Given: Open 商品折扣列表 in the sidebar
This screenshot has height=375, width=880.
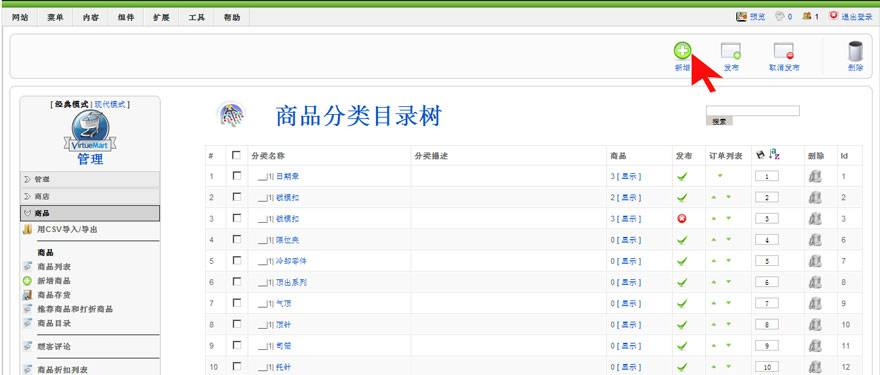Looking at the screenshot, I should 63,370.
